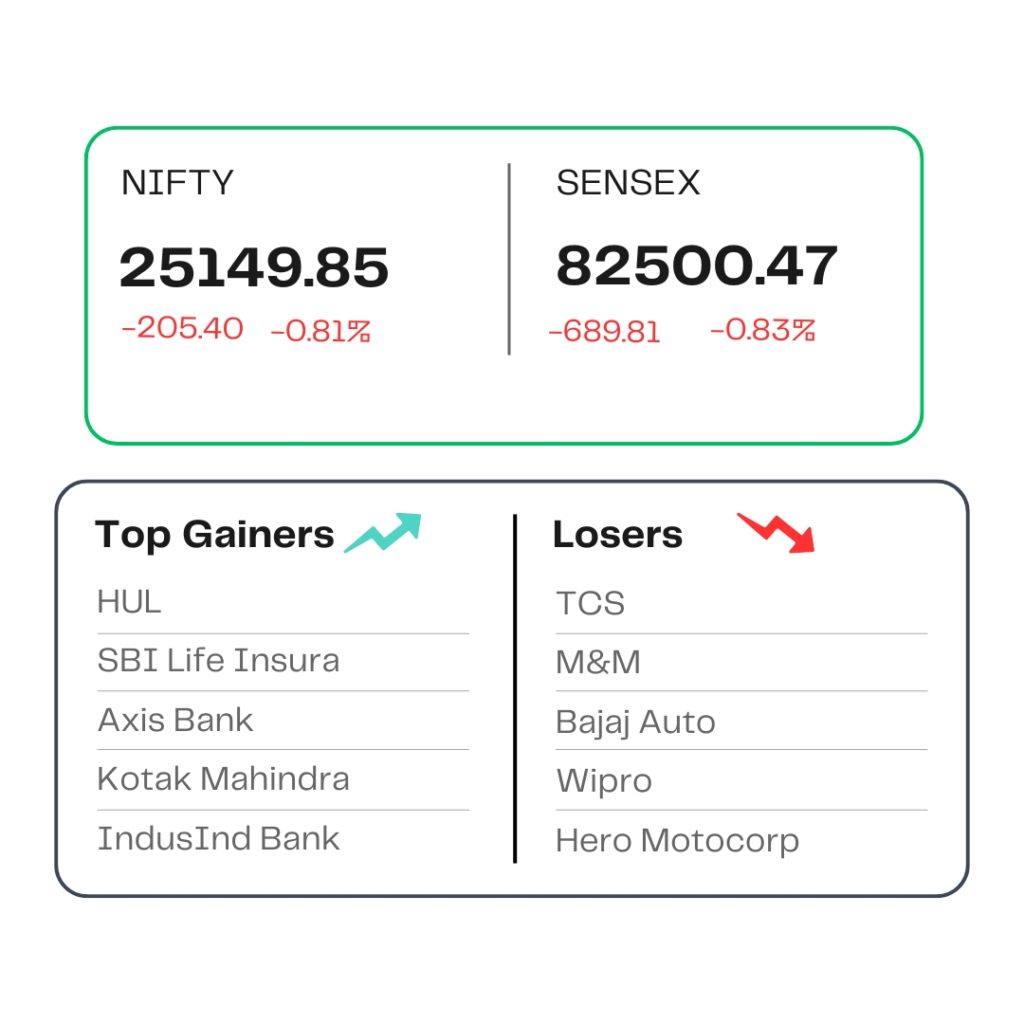Viewport: 1024px width, 1024px height.
Task: Click SENSEX percentage change -0.83%
Action: pyautogui.click(x=763, y=330)
